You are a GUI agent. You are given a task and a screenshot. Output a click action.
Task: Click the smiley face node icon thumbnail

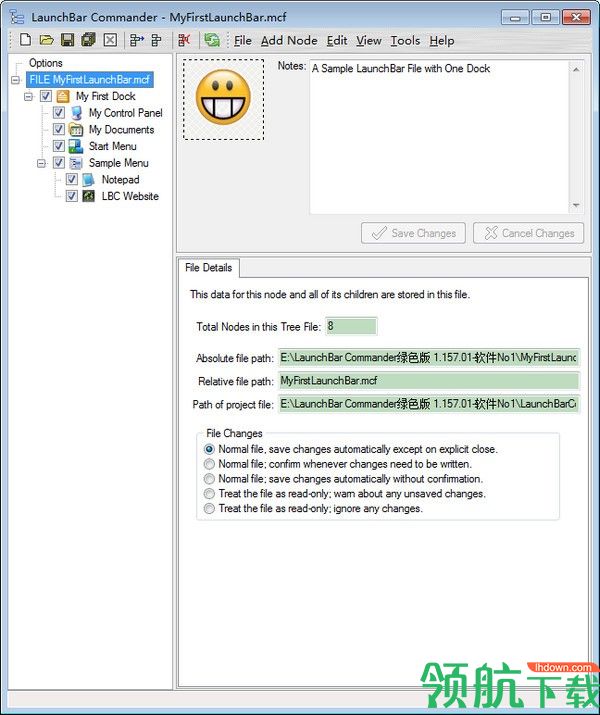pos(223,99)
